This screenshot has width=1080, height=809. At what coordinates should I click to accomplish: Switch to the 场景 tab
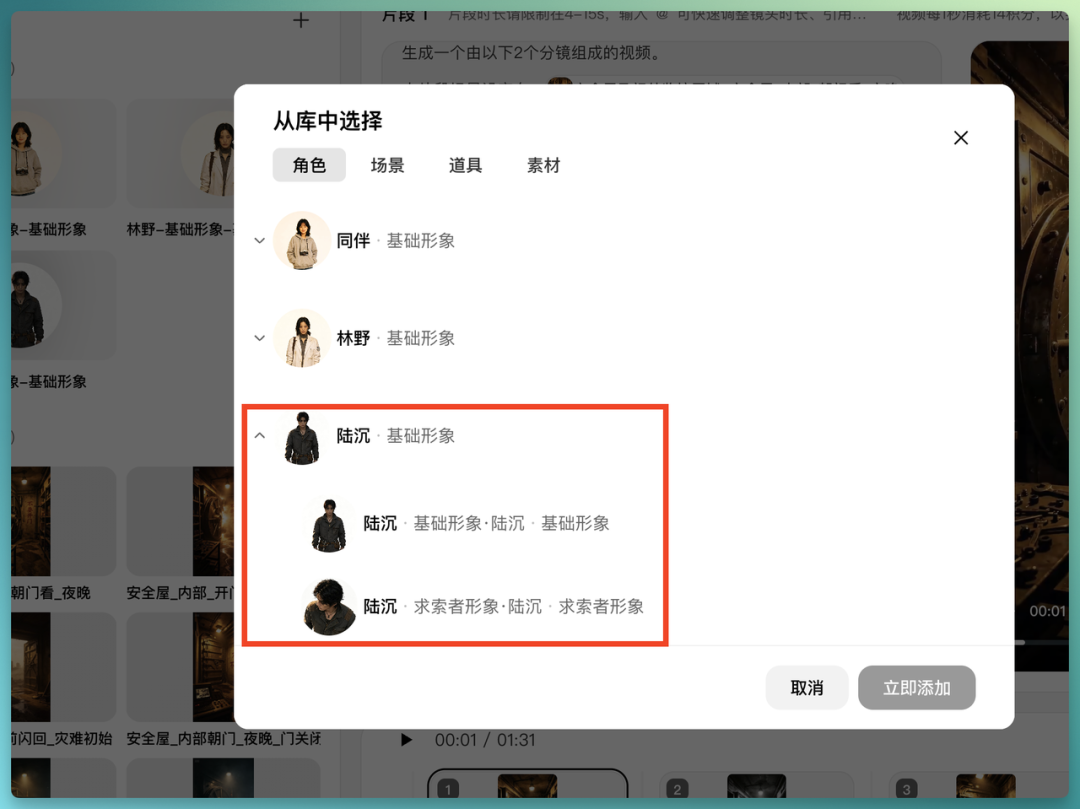click(387, 165)
